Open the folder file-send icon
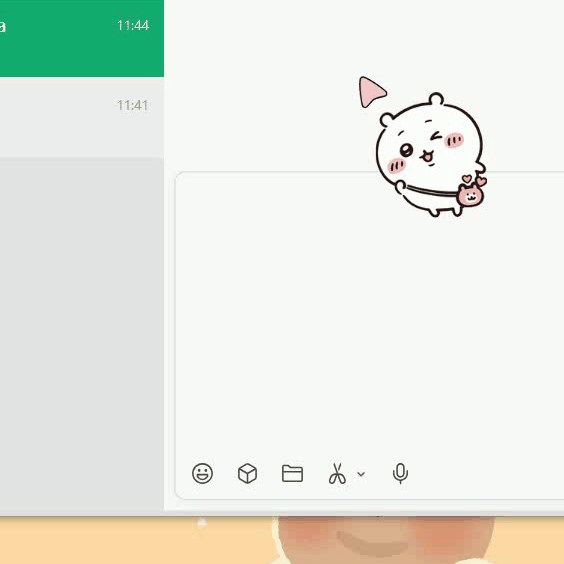This screenshot has height=564, width=564. pyautogui.click(x=292, y=473)
